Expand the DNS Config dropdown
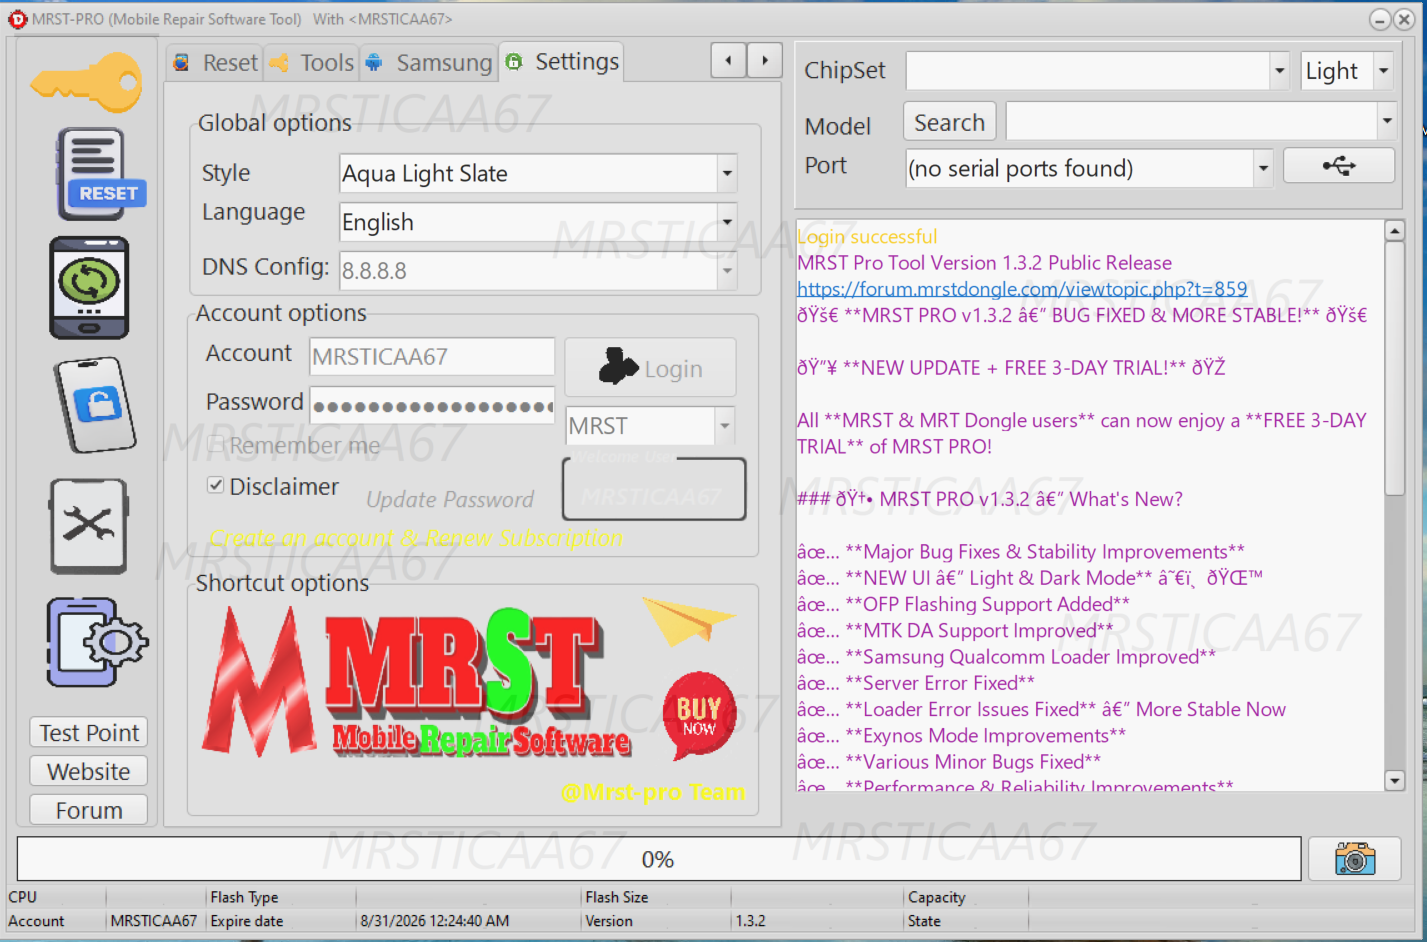Viewport: 1427px width, 942px height. pyautogui.click(x=727, y=271)
